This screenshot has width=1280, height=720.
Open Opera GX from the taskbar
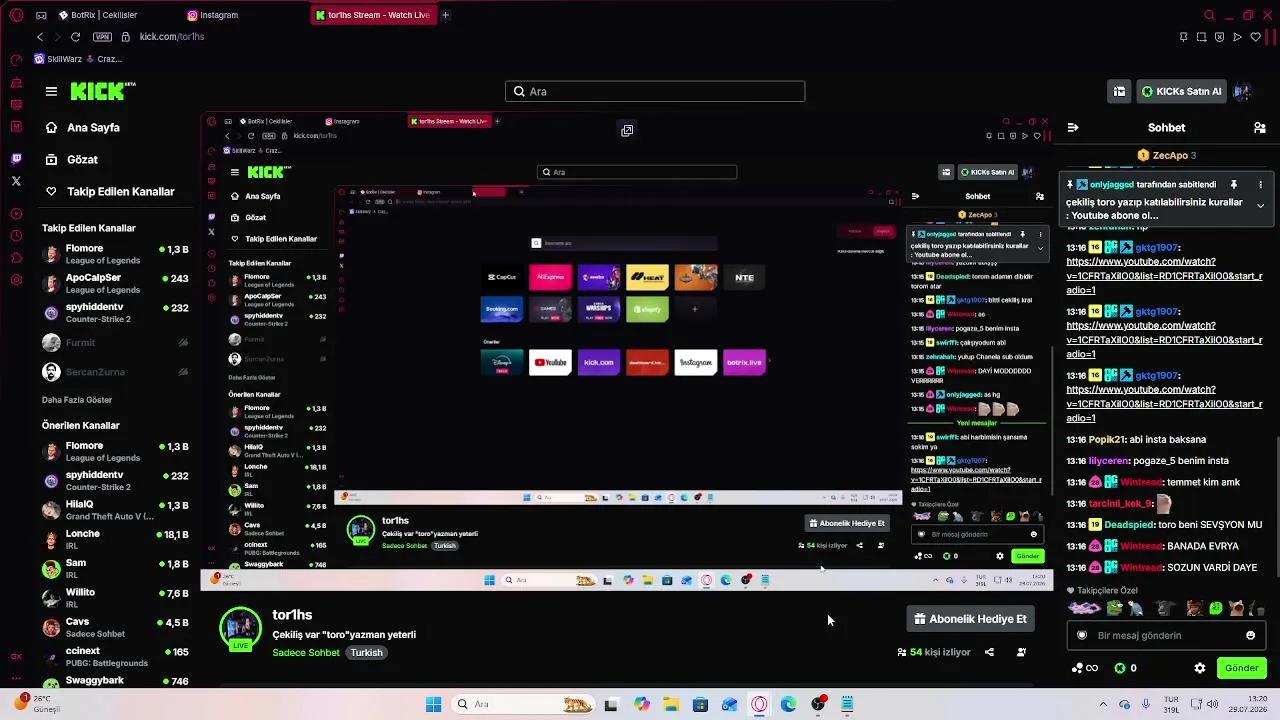coord(759,704)
